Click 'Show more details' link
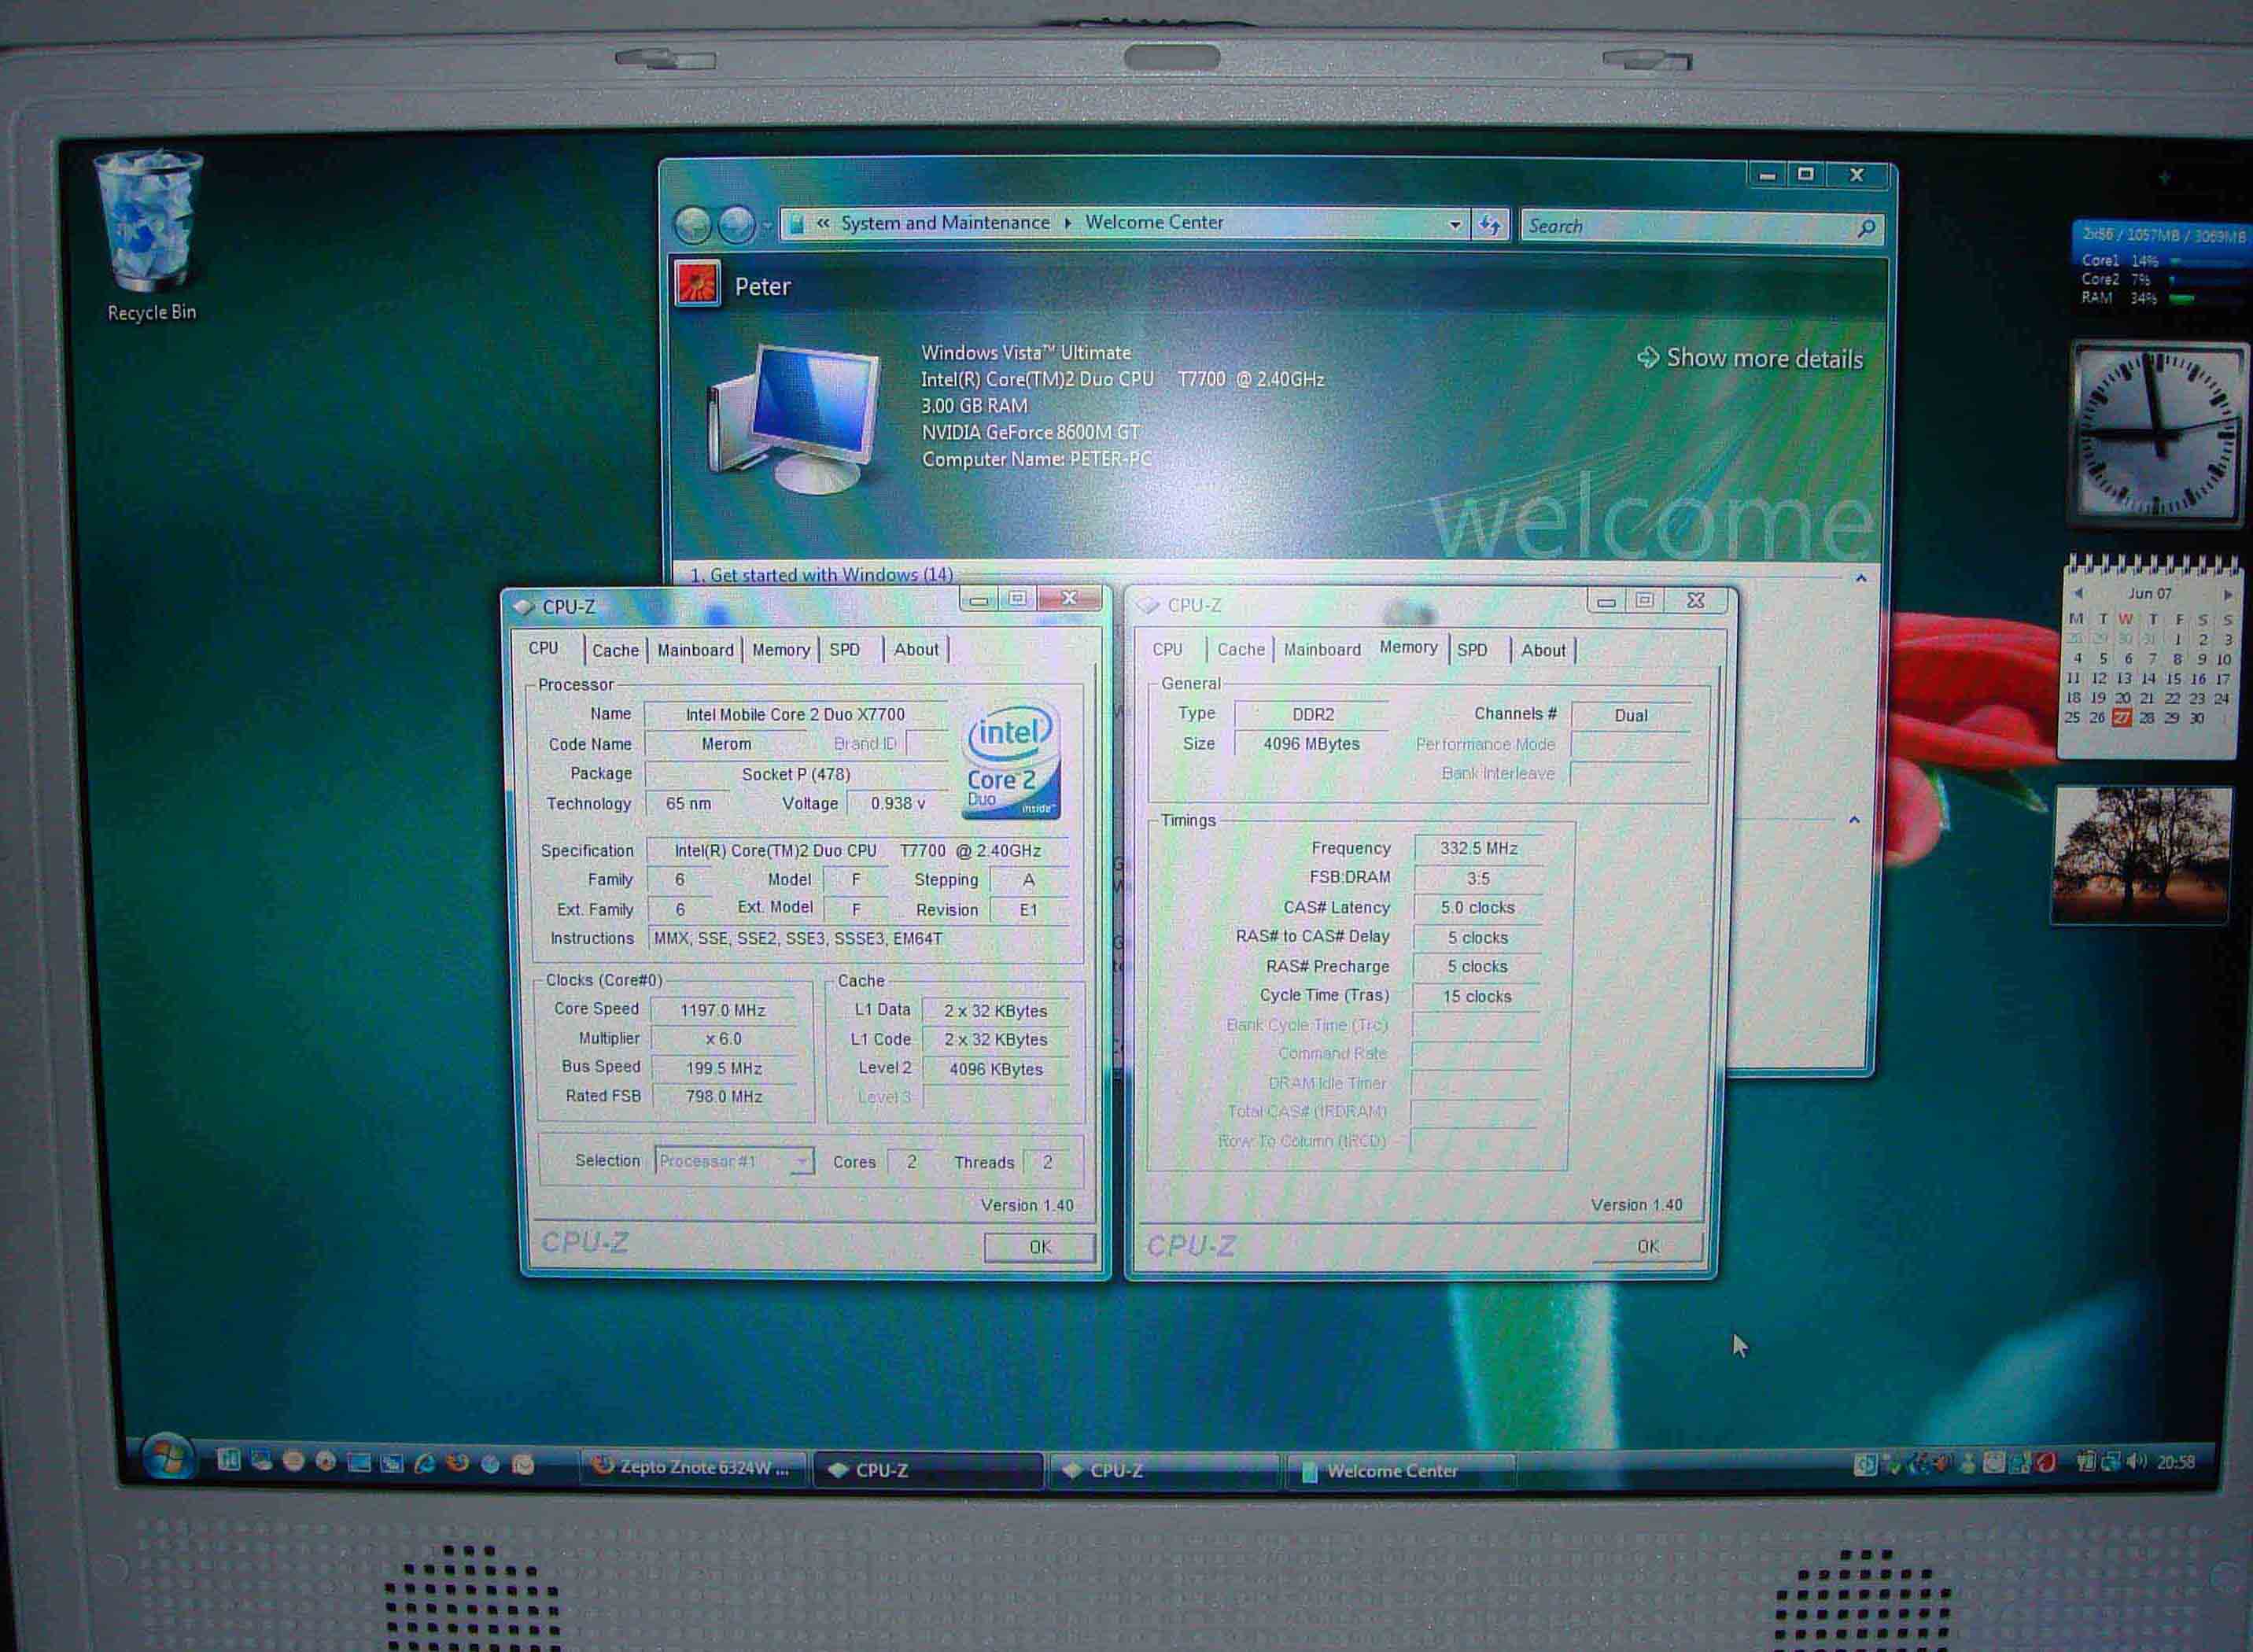 tap(1750, 358)
